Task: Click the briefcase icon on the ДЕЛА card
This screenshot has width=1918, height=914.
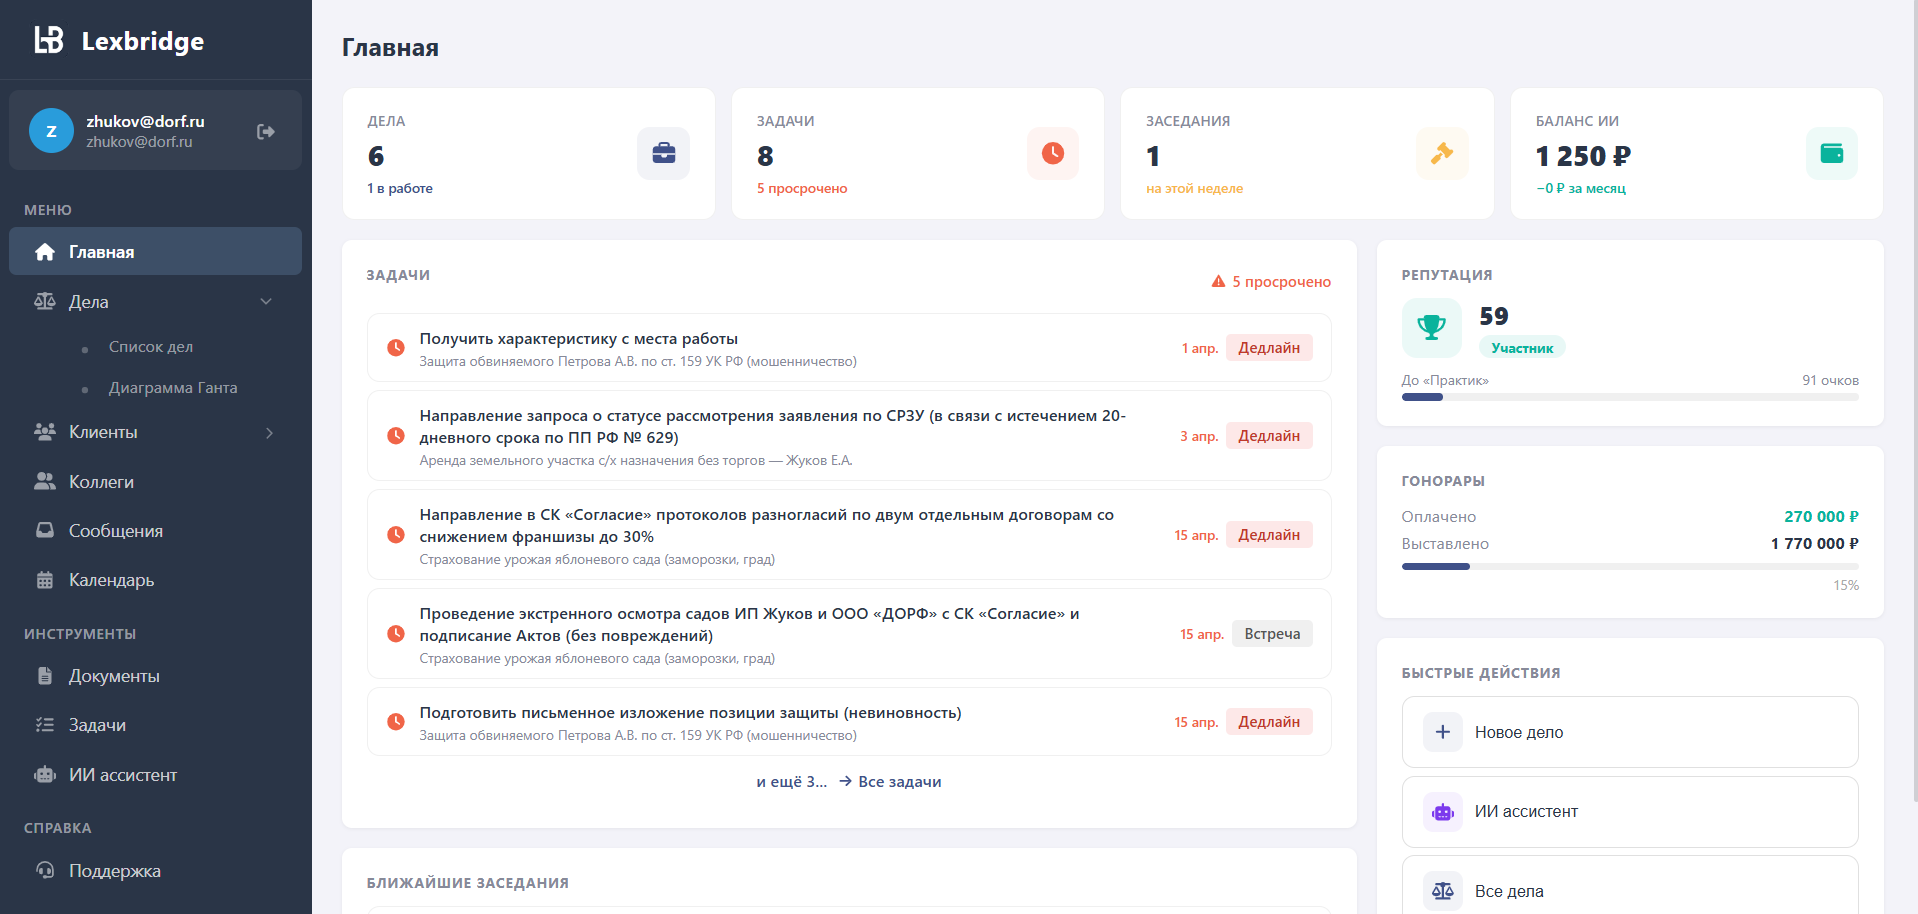Action: point(663,153)
